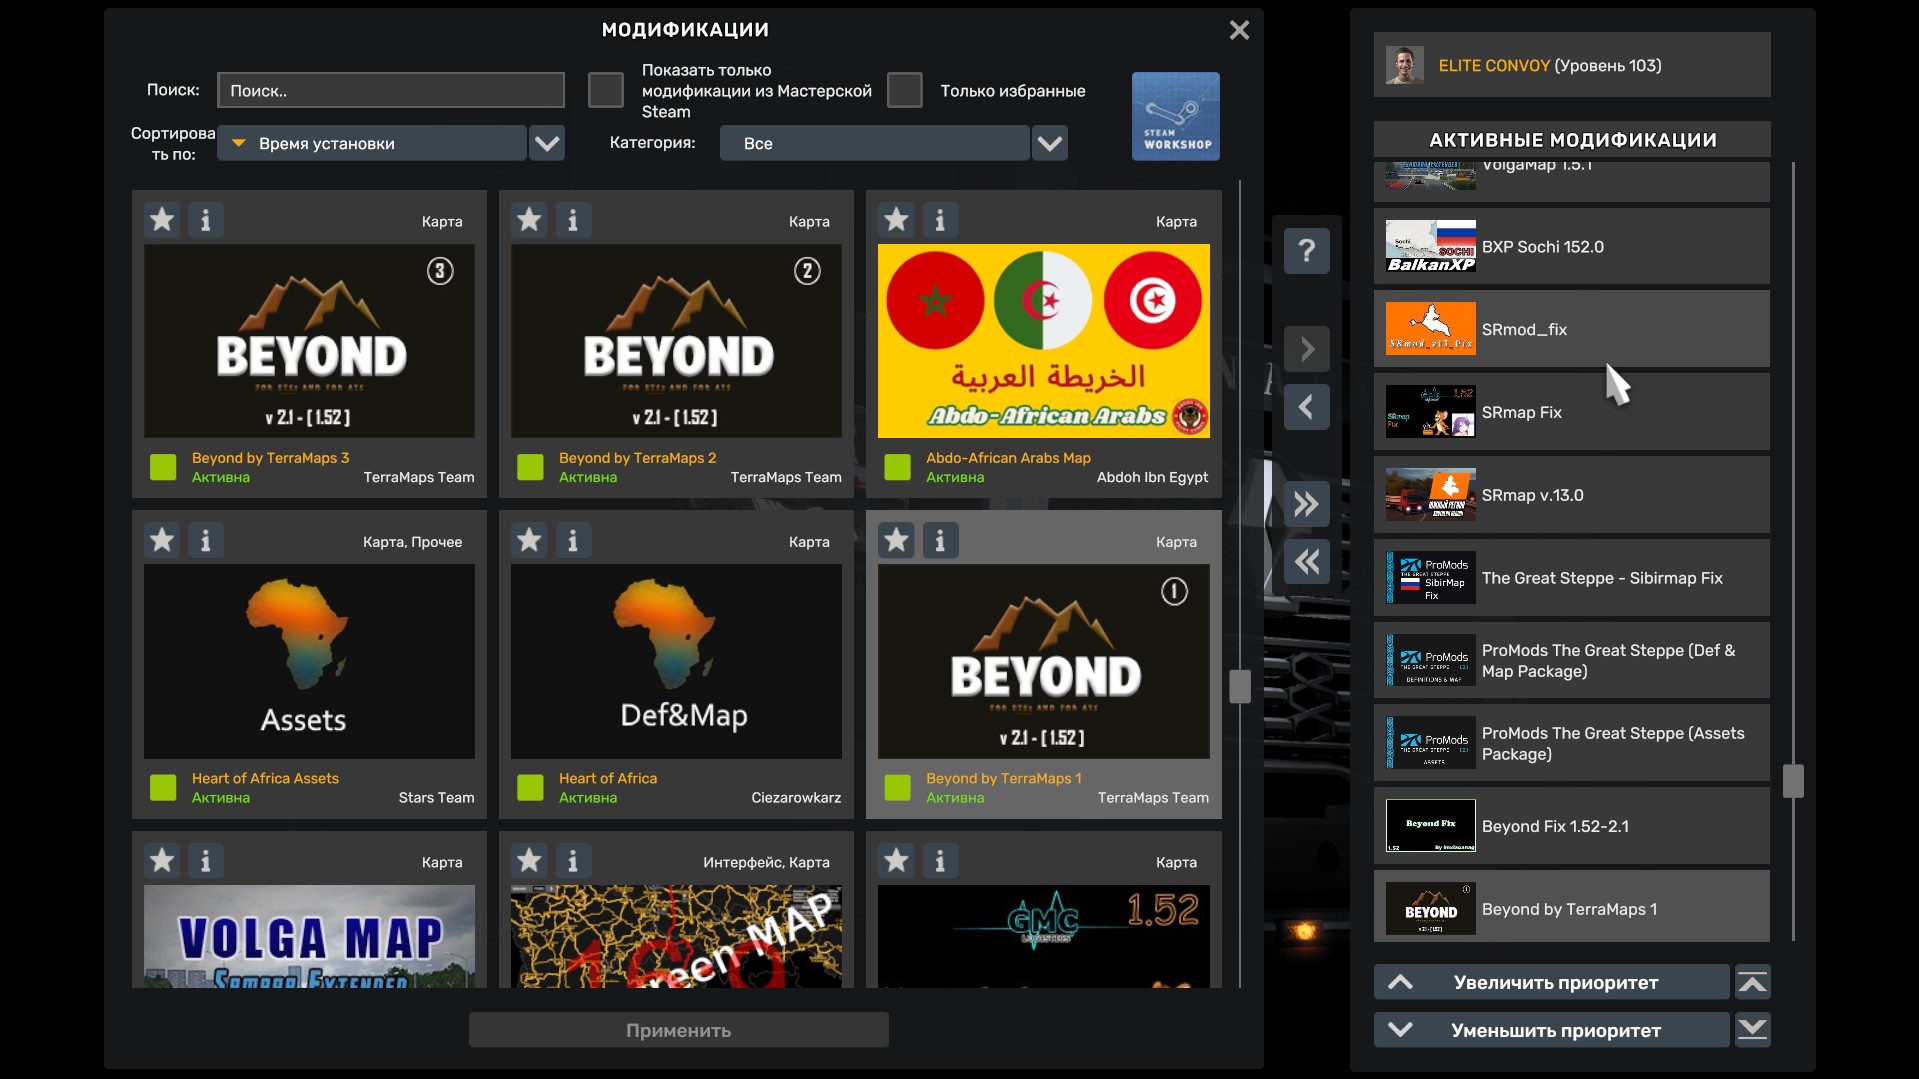Select BXP Sochi 152.0 in active mods
This screenshot has width=1919, height=1079.
[1571, 246]
